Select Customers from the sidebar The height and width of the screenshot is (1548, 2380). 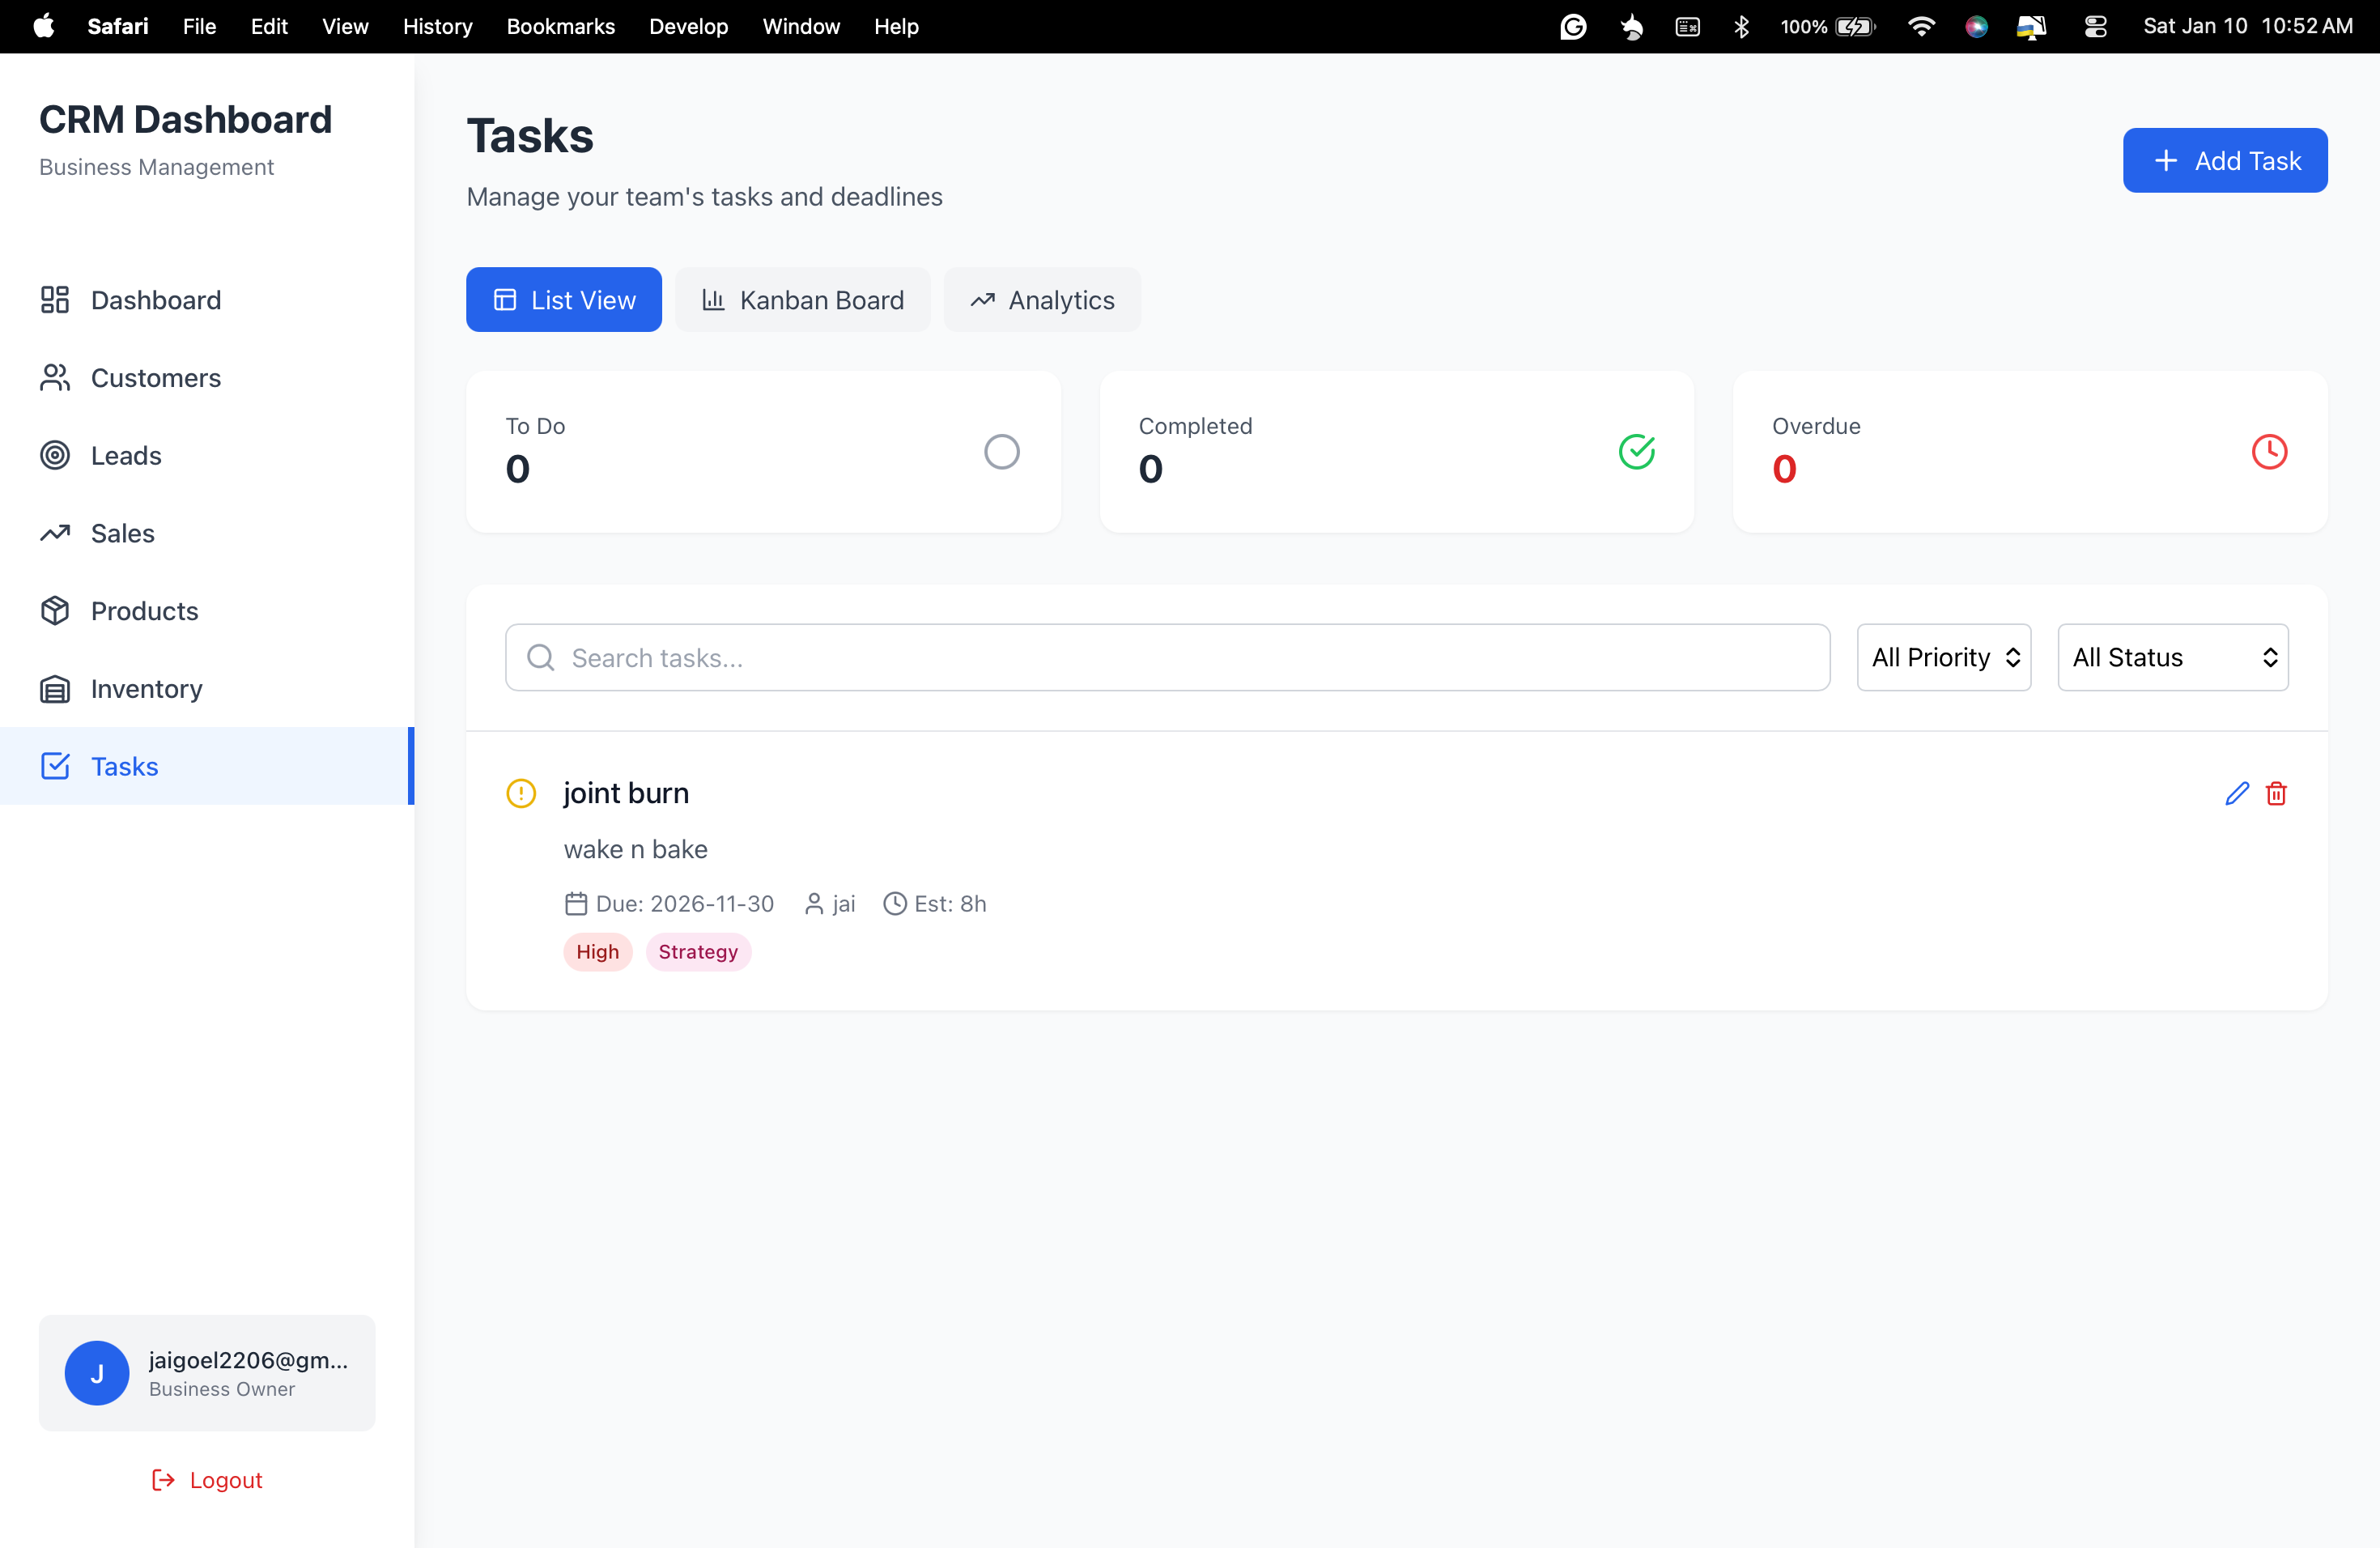[x=155, y=378]
